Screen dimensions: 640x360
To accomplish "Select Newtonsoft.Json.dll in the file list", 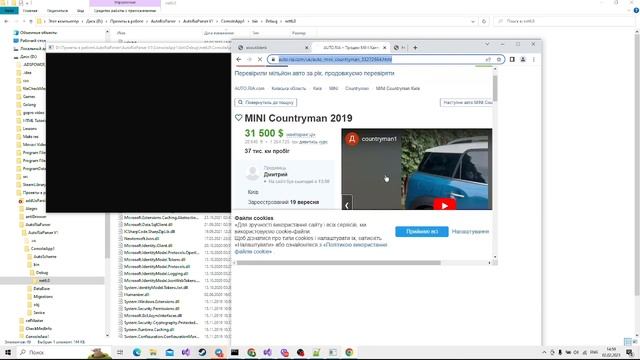I will (x=141, y=238).
